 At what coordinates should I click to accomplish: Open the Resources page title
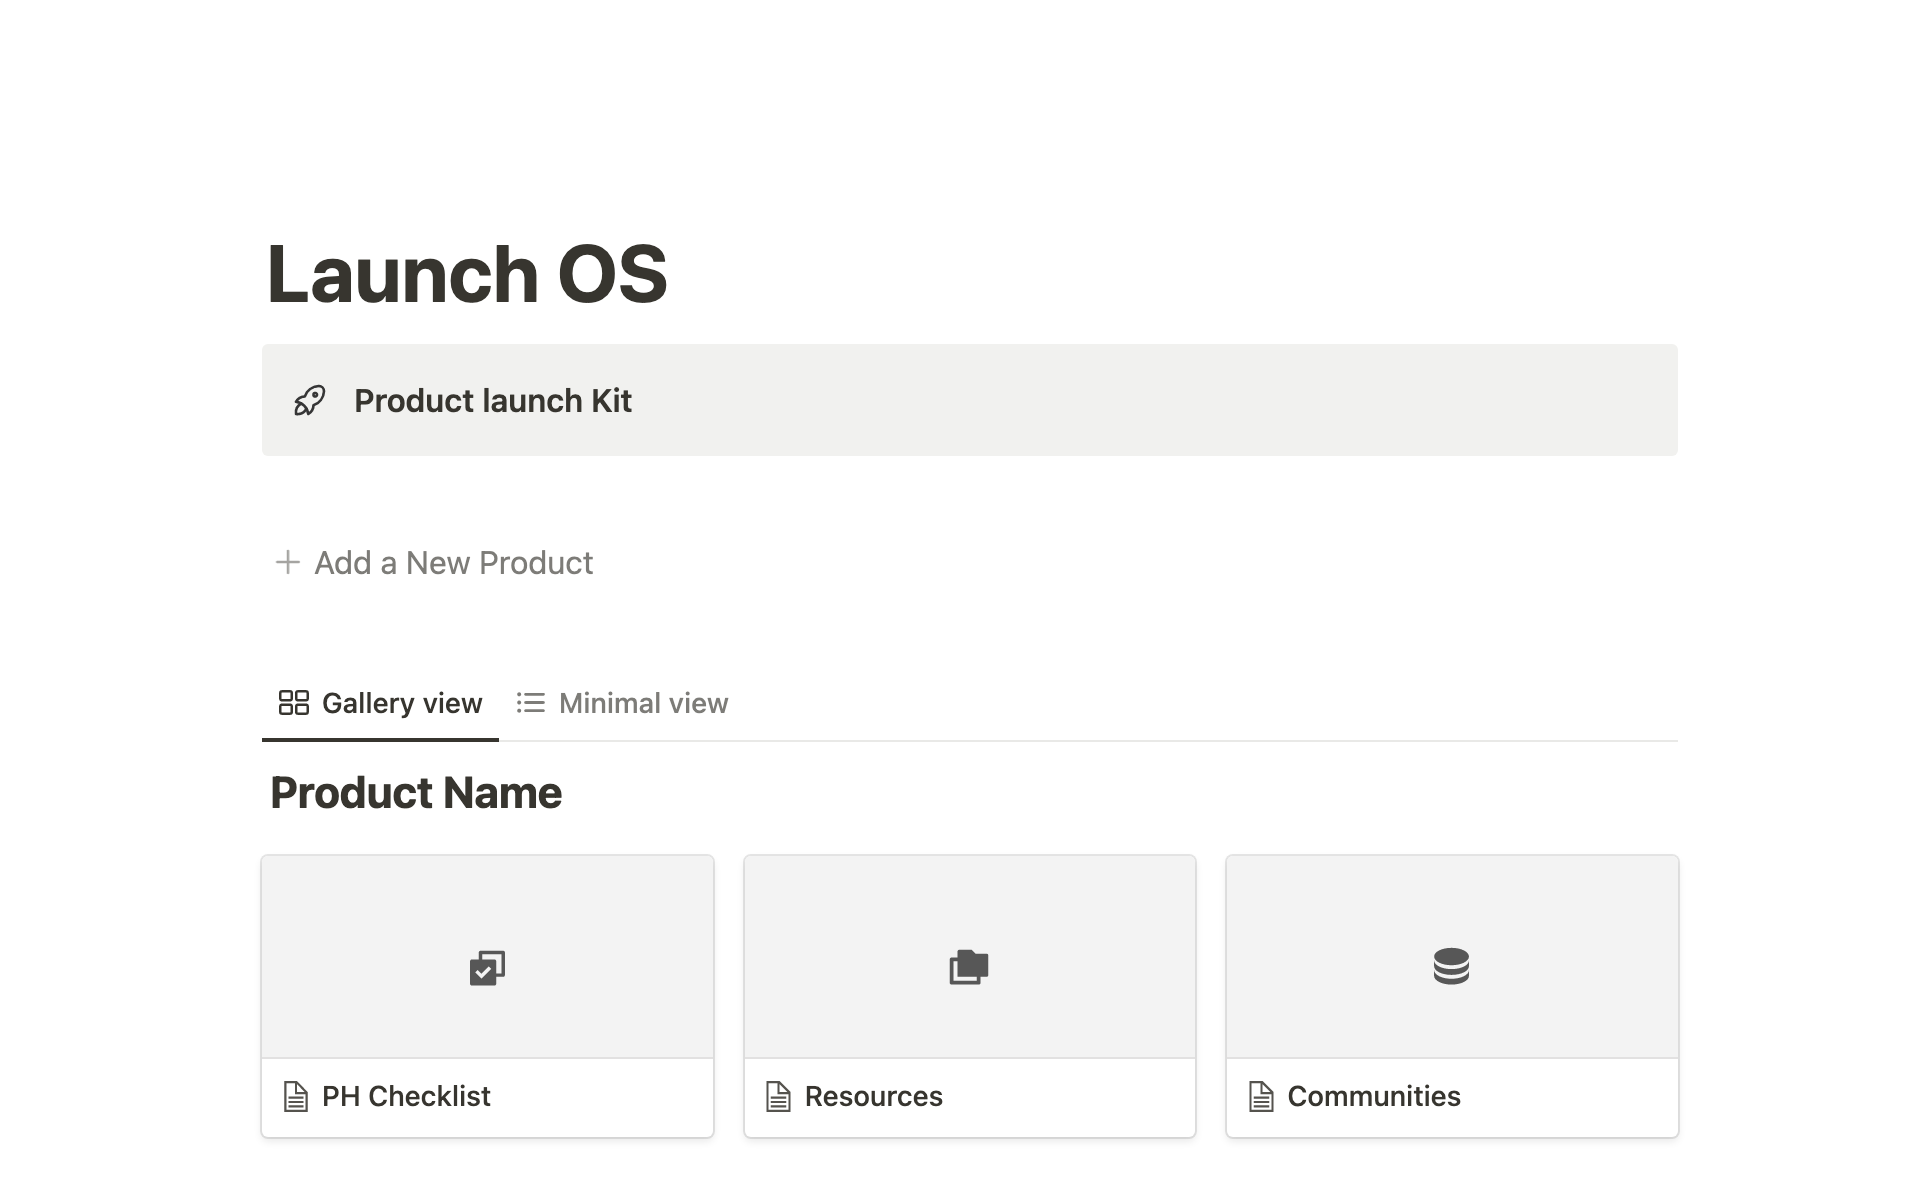point(873,1096)
